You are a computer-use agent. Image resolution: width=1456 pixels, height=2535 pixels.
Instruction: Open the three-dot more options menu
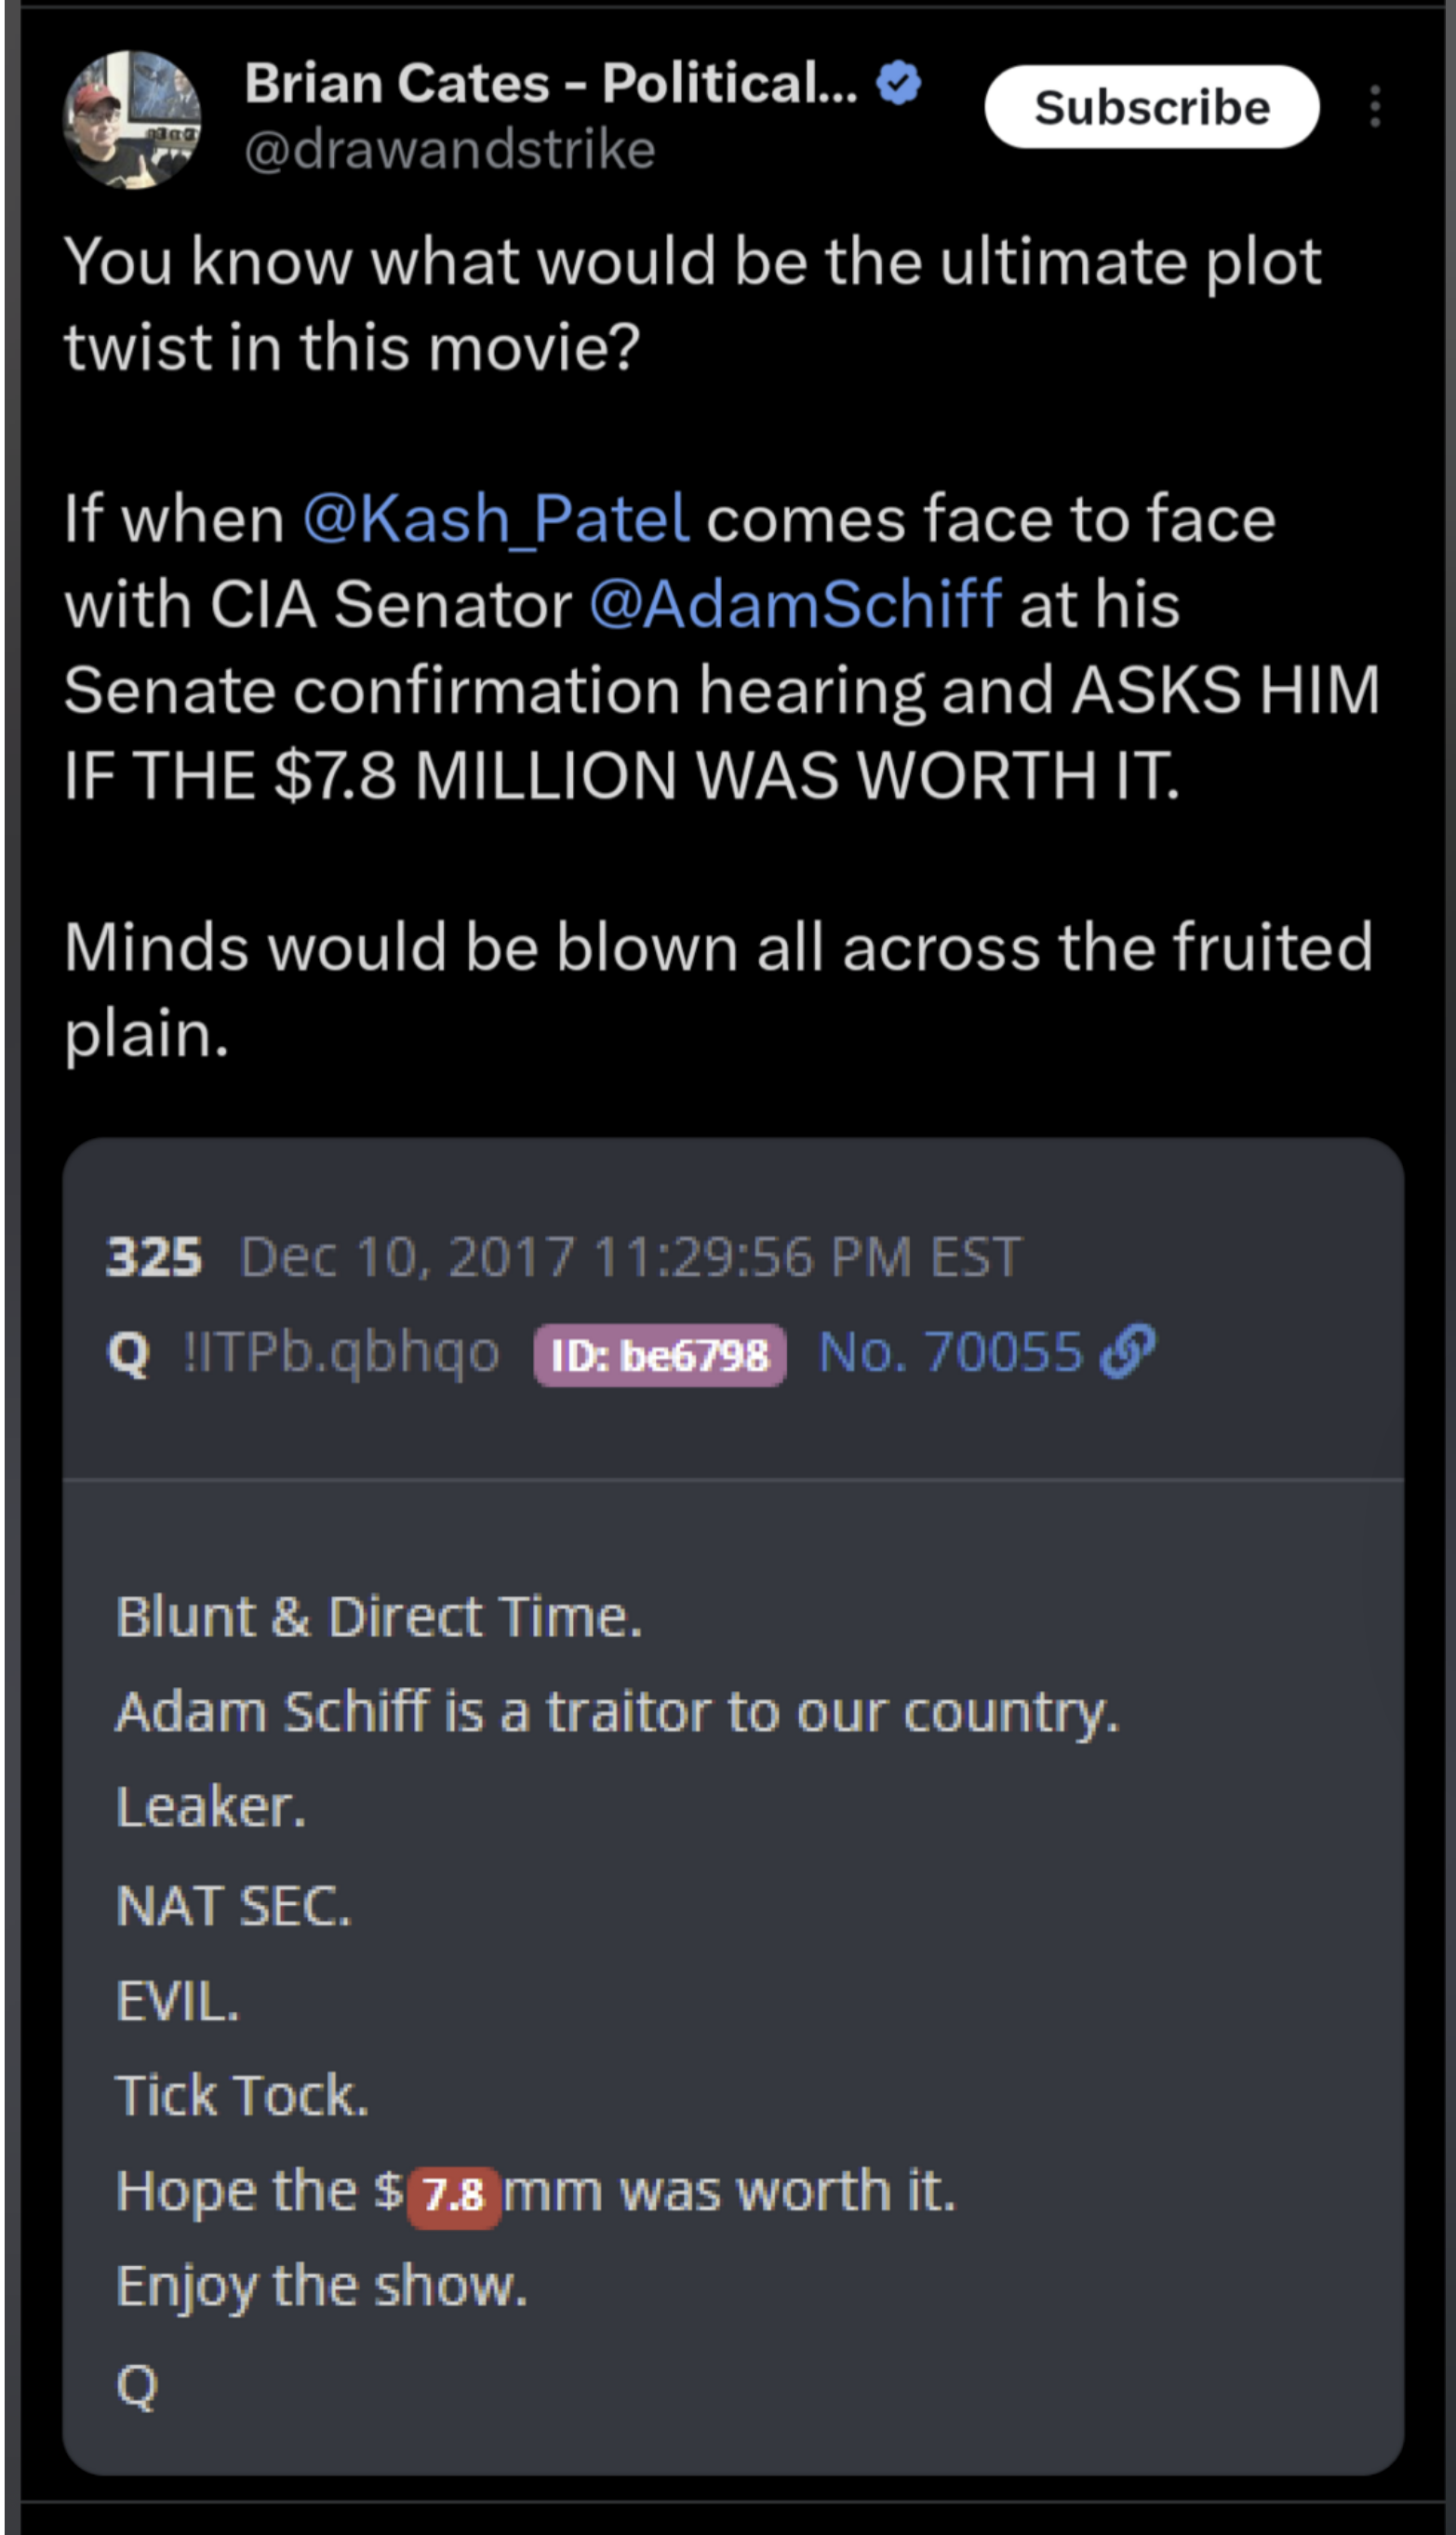coord(1375,106)
